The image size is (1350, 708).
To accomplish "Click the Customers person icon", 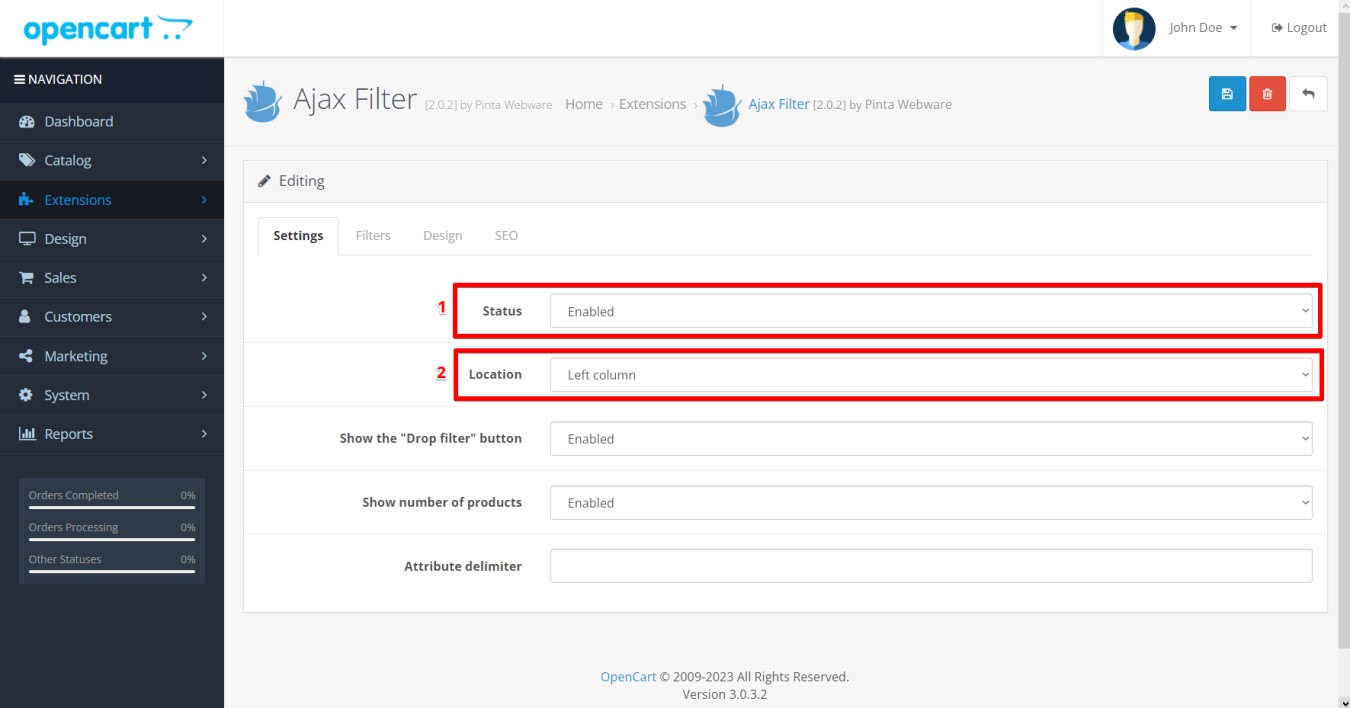I will (27, 317).
